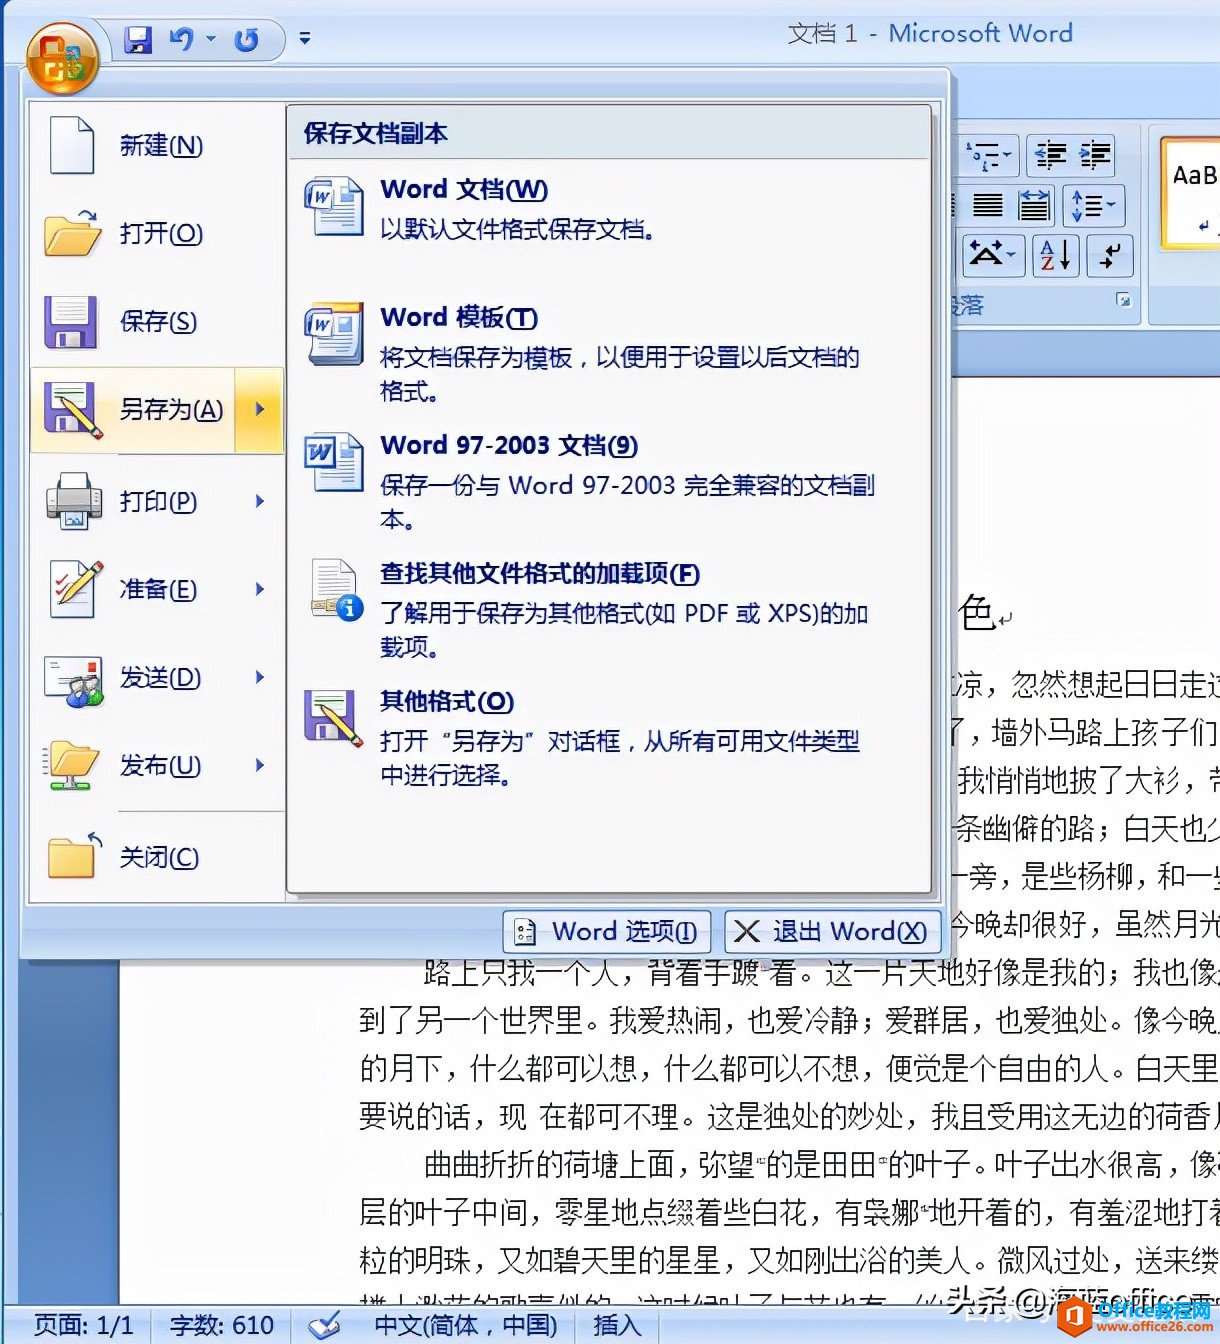Click the Redo/Repeat icon in Quick Access Toolbar
1220x1344 pixels.
[x=246, y=40]
